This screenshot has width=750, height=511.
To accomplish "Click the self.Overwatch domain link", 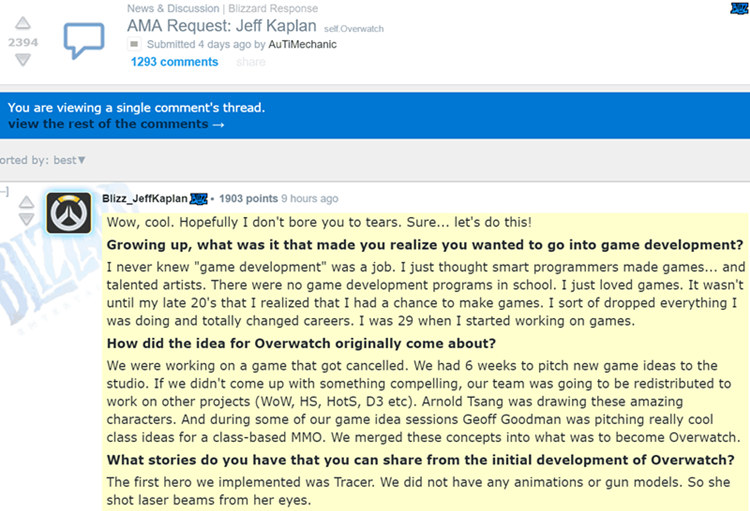I will [x=353, y=29].
